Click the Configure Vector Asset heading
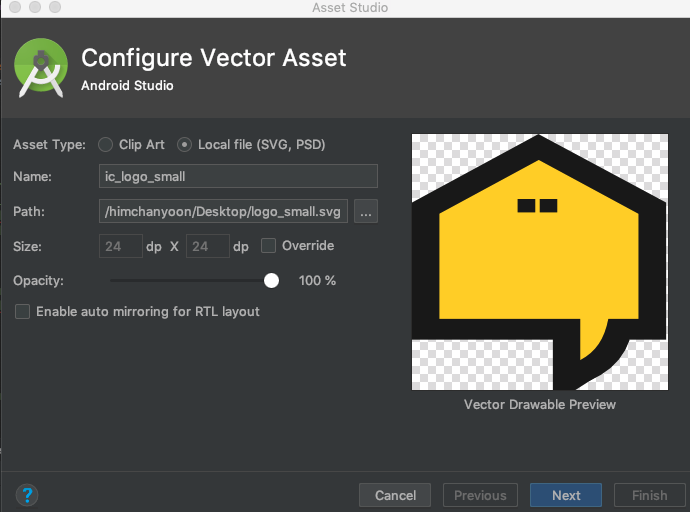This screenshot has width=690, height=512. [x=214, y=58]
